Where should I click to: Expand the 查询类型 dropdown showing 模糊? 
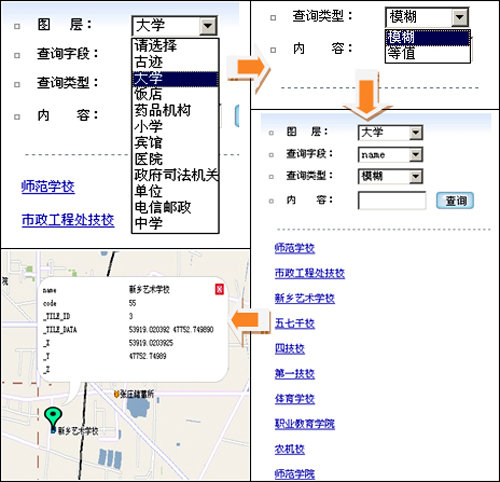[x=460, y=17]
